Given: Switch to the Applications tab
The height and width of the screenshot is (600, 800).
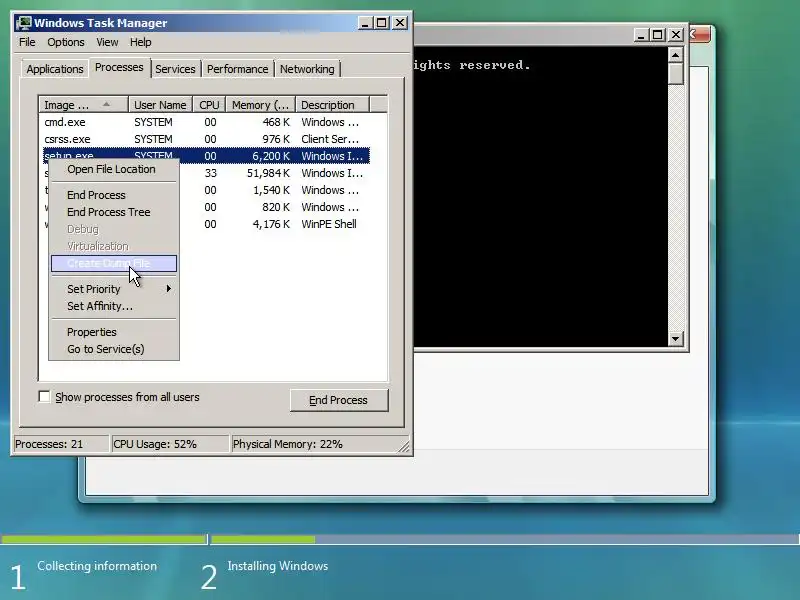Looking at the screenshot, I should 55,69.
